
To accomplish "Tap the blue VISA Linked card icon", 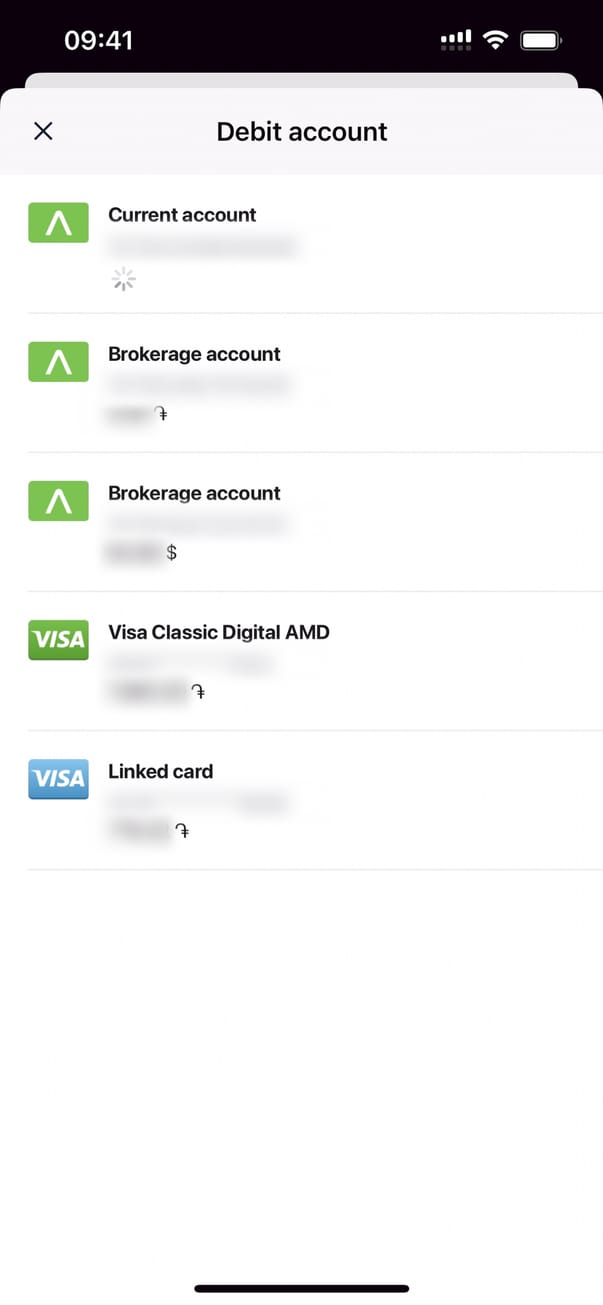I will [58, 780].
